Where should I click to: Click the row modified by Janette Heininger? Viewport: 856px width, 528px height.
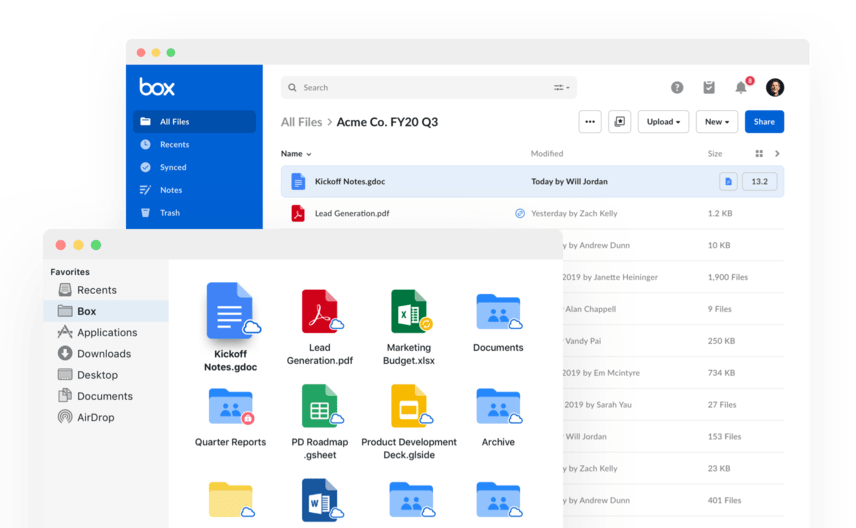(674, 277)
